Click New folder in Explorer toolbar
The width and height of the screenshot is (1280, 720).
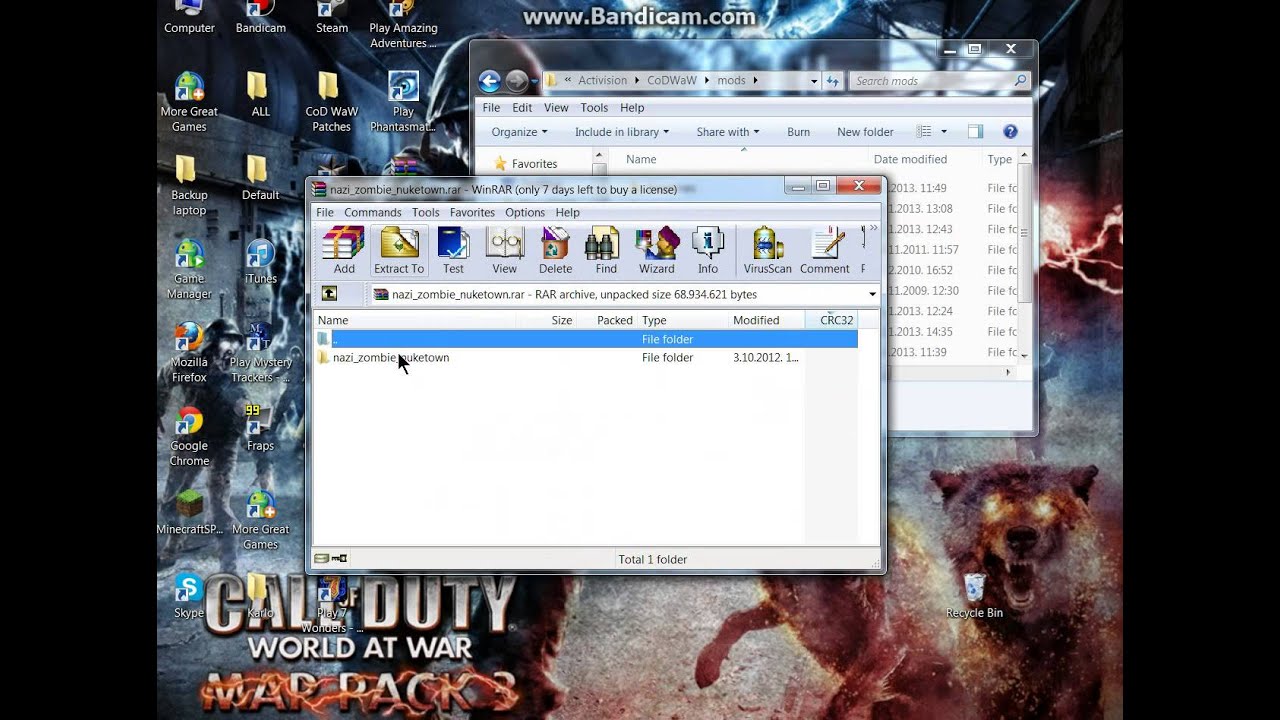(x=865, y=132)
